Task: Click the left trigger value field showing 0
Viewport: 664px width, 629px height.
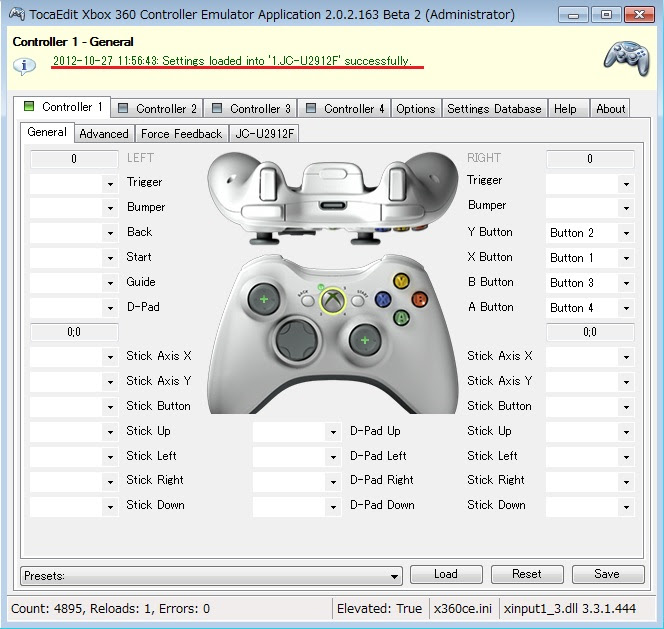Action: click(x=74, y=159)
